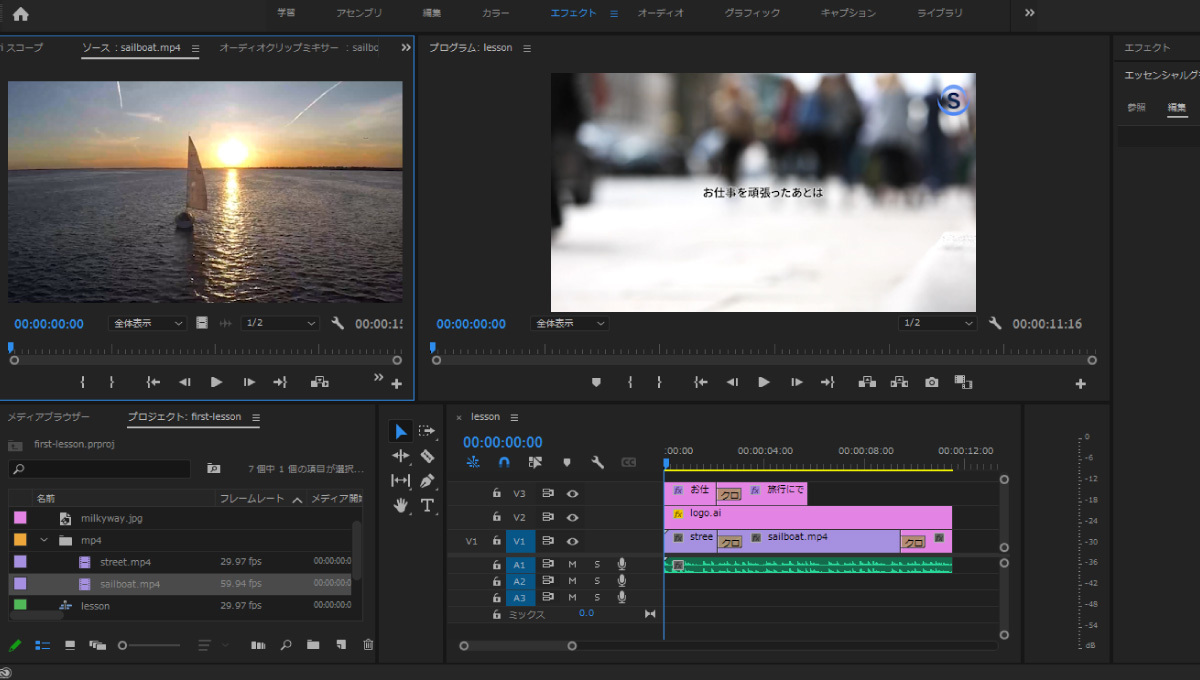The image size is (1200, 680).
Task: Click the Source monitor insert button
Action: click(x=320, y=382)
